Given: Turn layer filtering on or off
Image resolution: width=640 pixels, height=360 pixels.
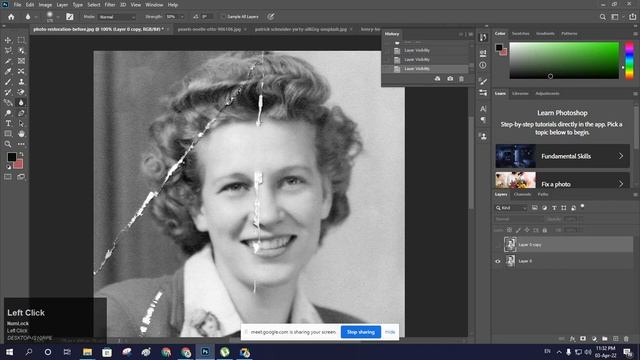Looking at the screenshot, I should (582, 206).
